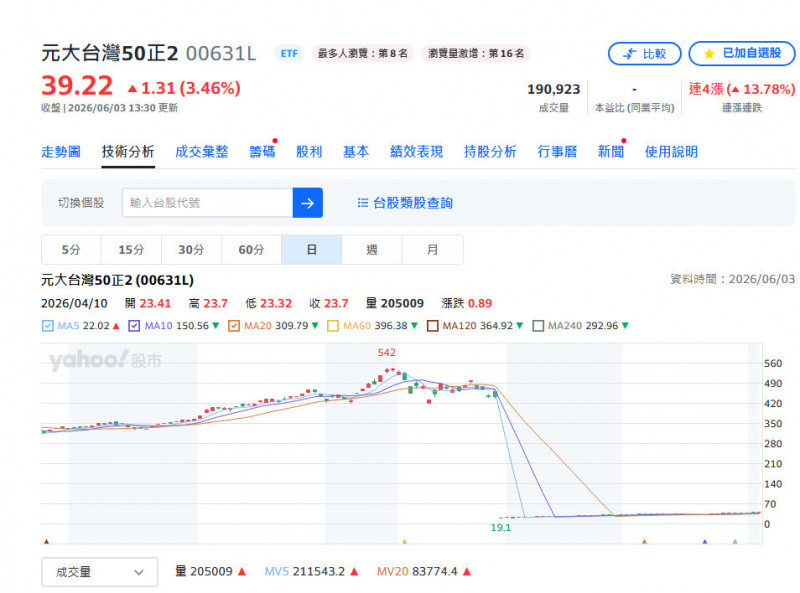This screenshot has width=800, height=593.
Task: Open the 行事曆 tab
Action: pyautogui.click(x=557, y=152)
